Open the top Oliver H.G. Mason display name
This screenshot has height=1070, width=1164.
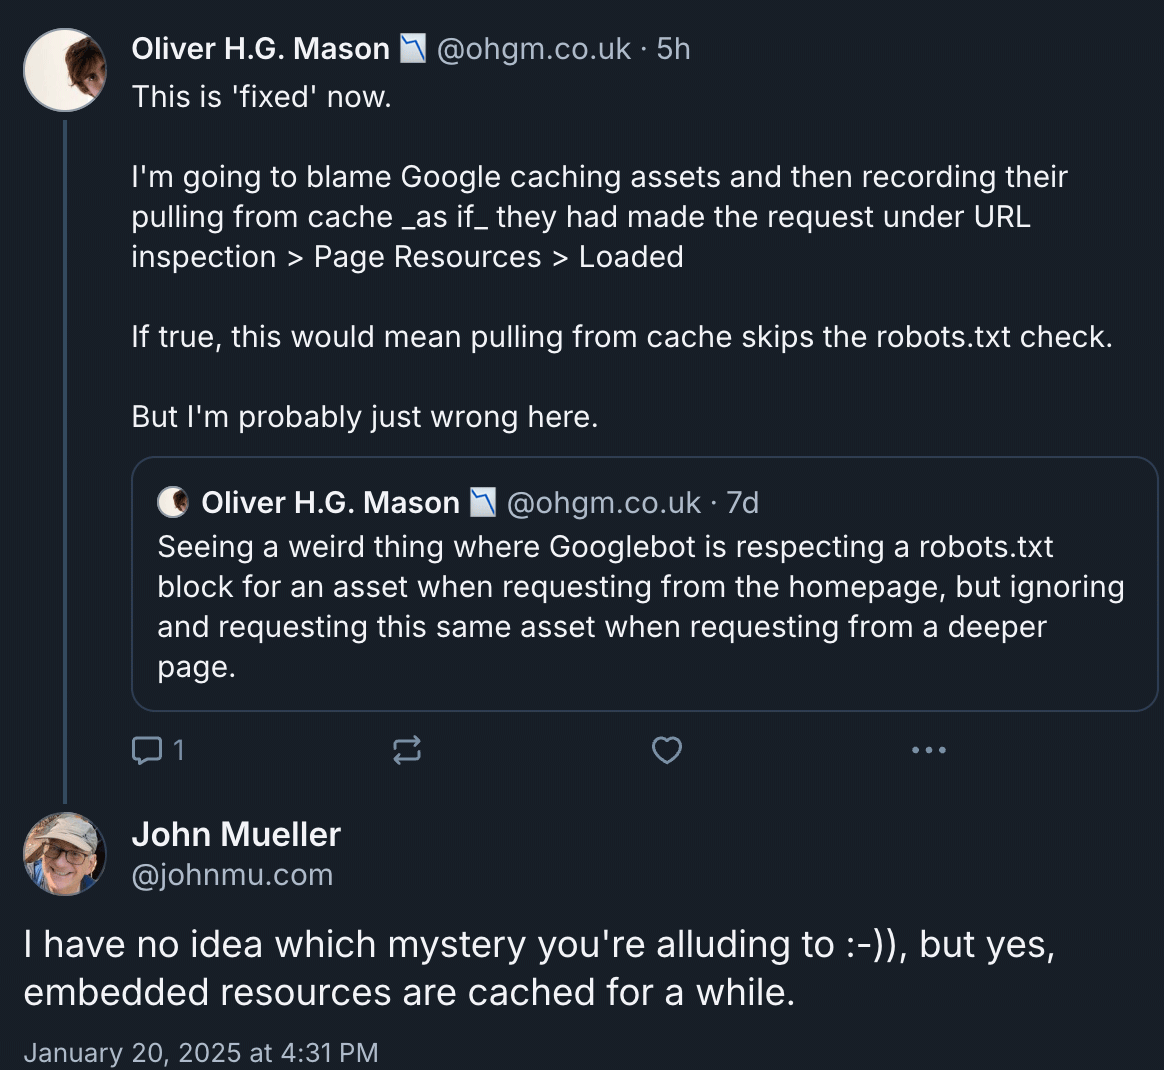point(260,48)
